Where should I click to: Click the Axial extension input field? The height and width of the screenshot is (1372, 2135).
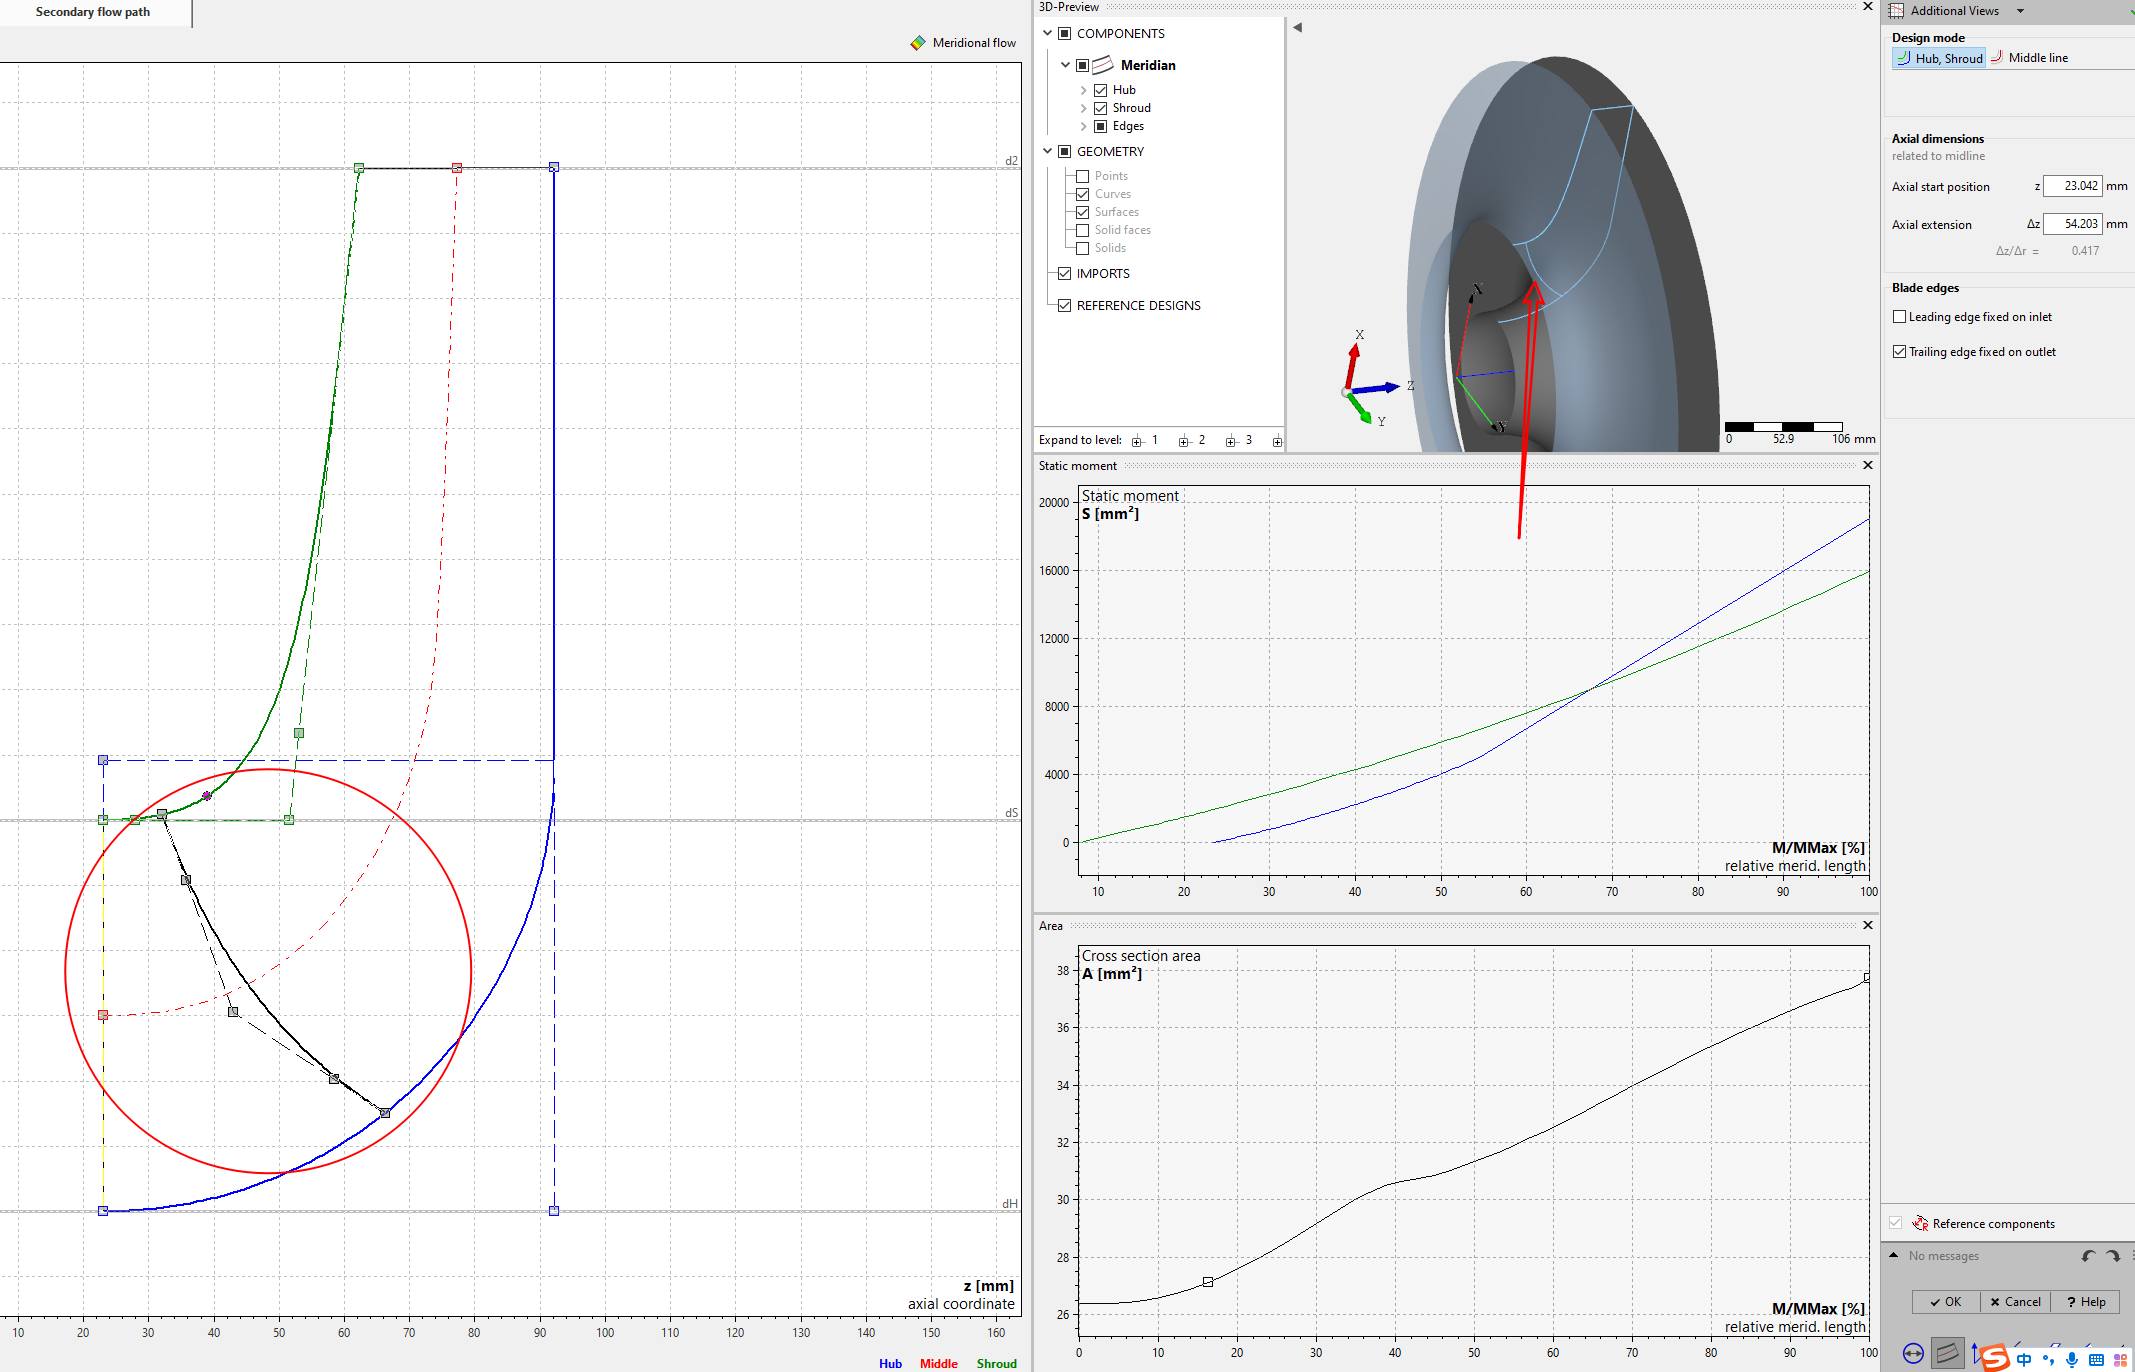2072,224
